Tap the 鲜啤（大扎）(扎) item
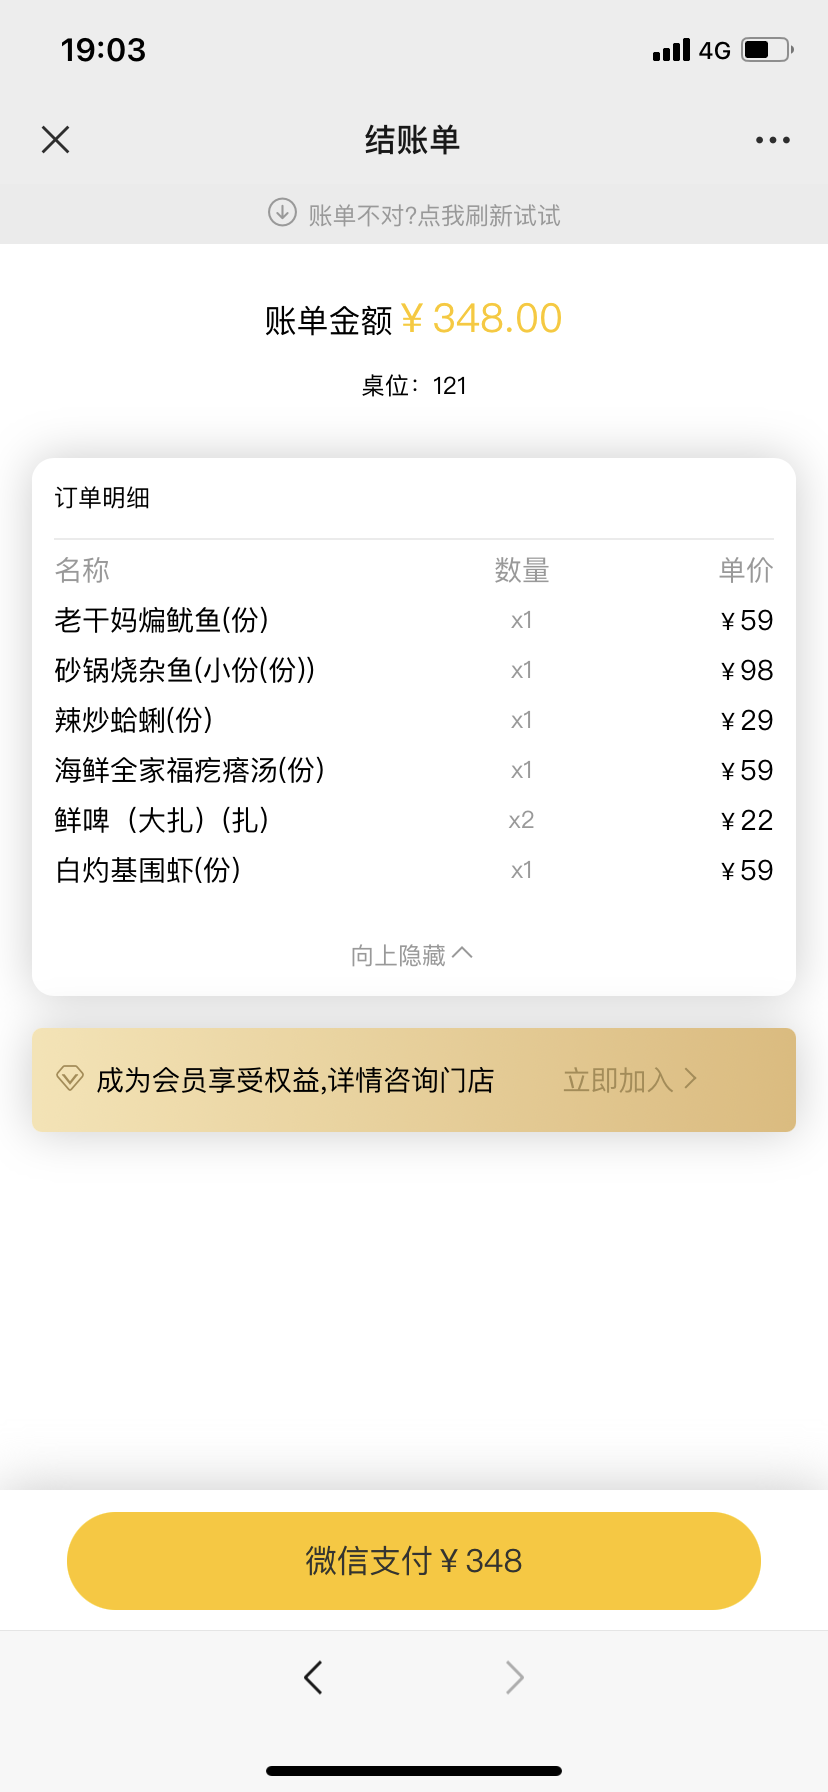Screen dimensions: 828x1792 click(162, 820)
